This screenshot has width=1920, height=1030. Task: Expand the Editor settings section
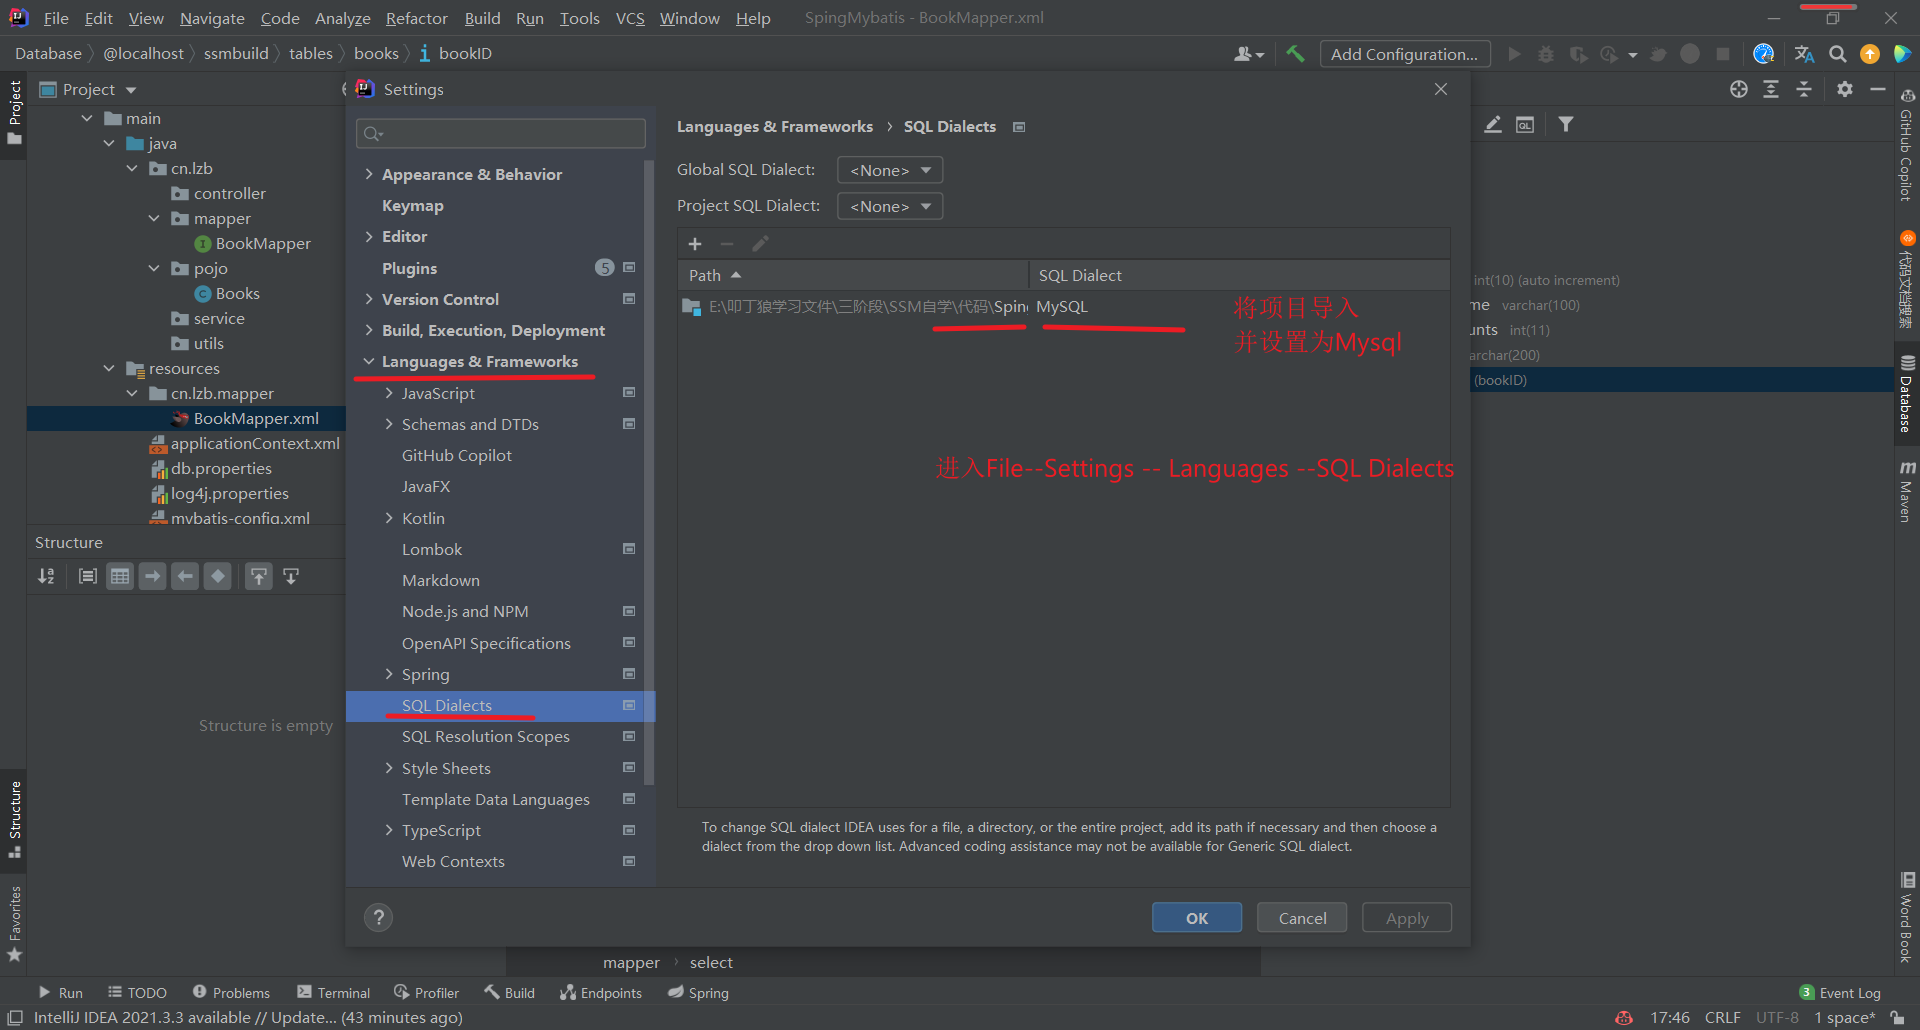click(369, 236)
